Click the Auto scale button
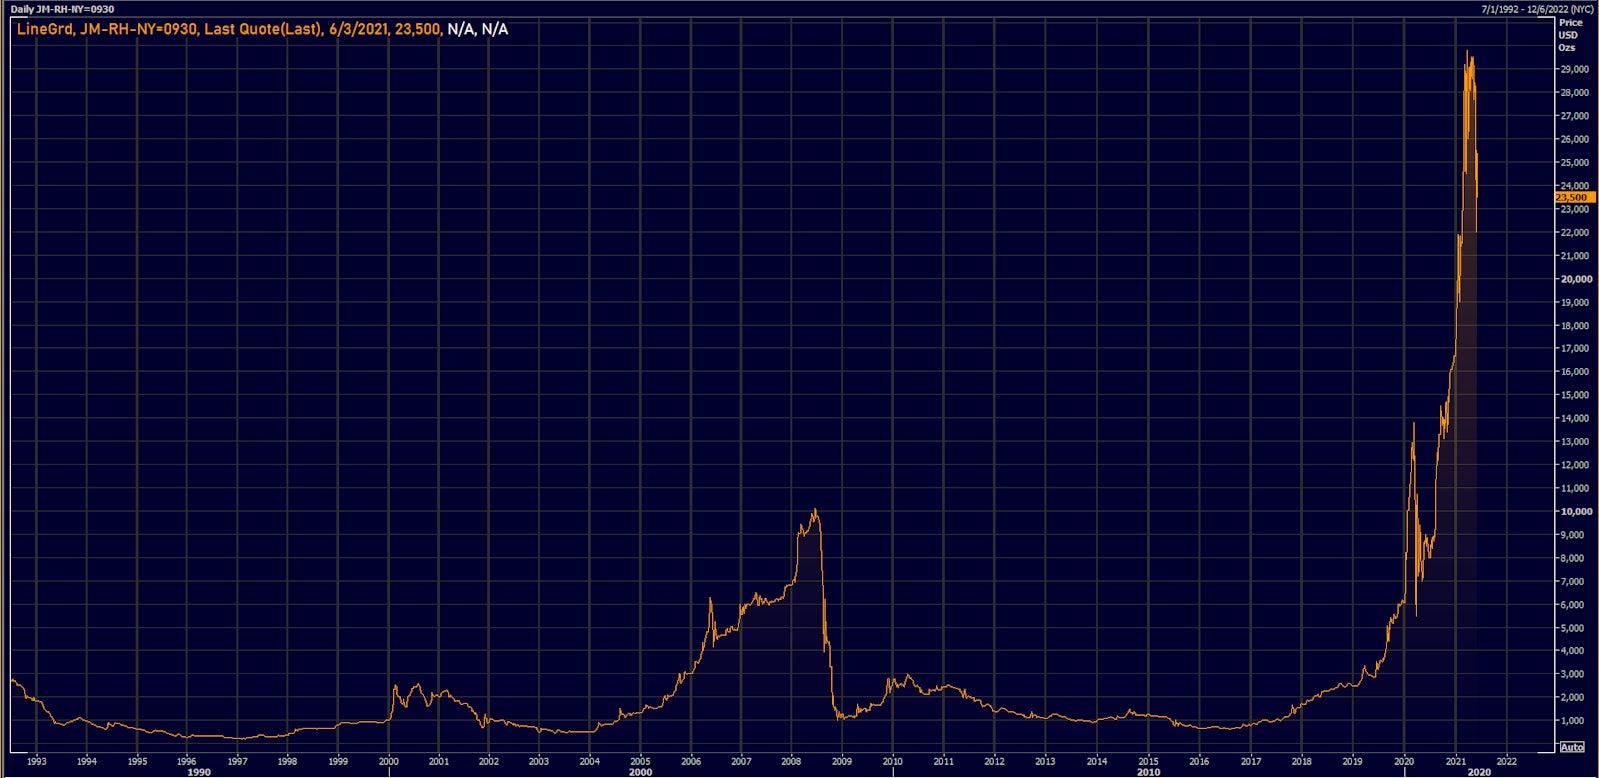 click(1572, 747)
